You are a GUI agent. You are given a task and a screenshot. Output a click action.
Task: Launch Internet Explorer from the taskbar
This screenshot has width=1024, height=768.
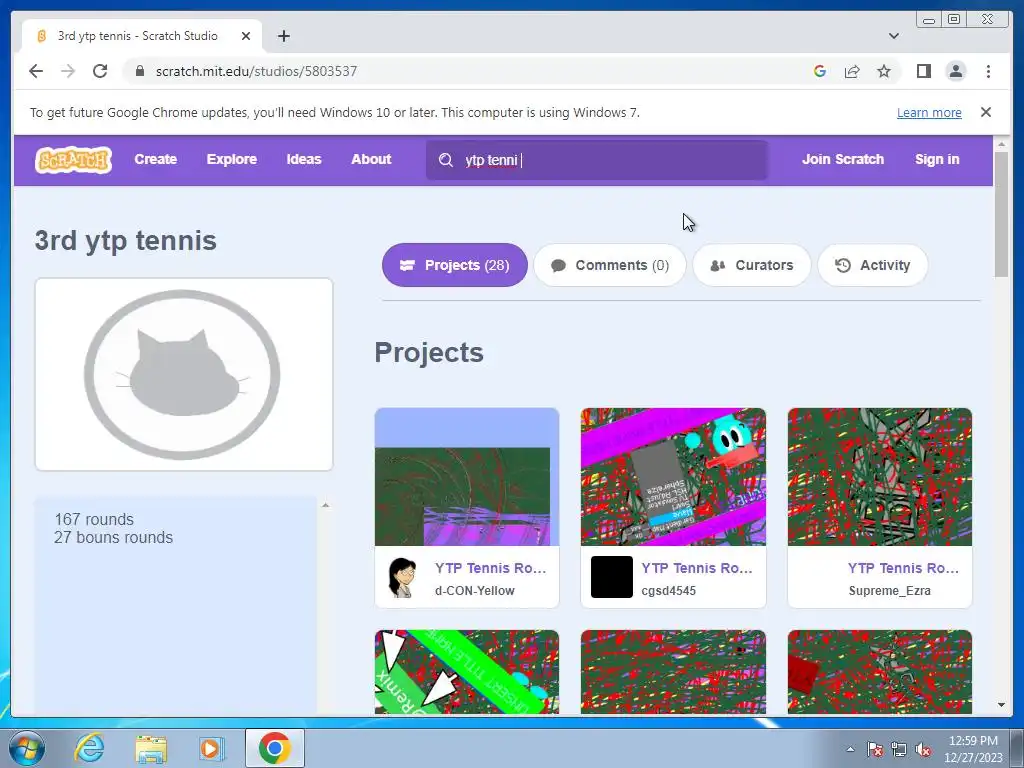[89, 748]
